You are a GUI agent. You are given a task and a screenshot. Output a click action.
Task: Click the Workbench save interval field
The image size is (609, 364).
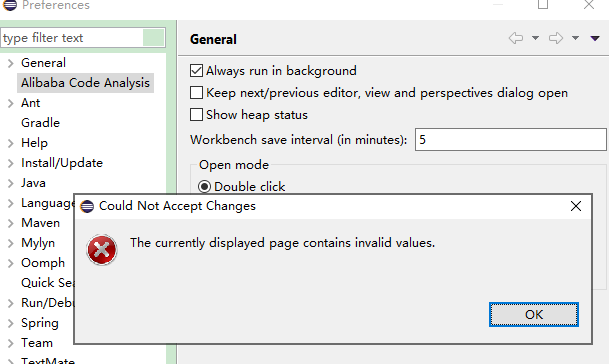[510, 139]
